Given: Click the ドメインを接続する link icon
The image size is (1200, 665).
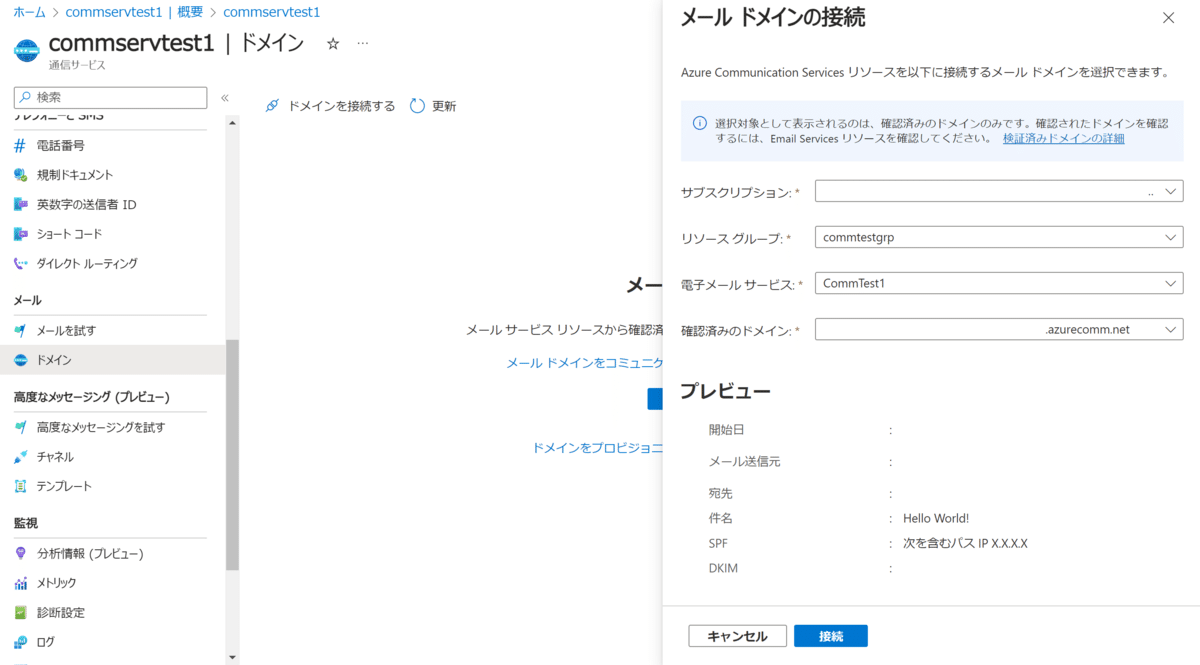Looking at the screenshot, I should click(272, 106).
